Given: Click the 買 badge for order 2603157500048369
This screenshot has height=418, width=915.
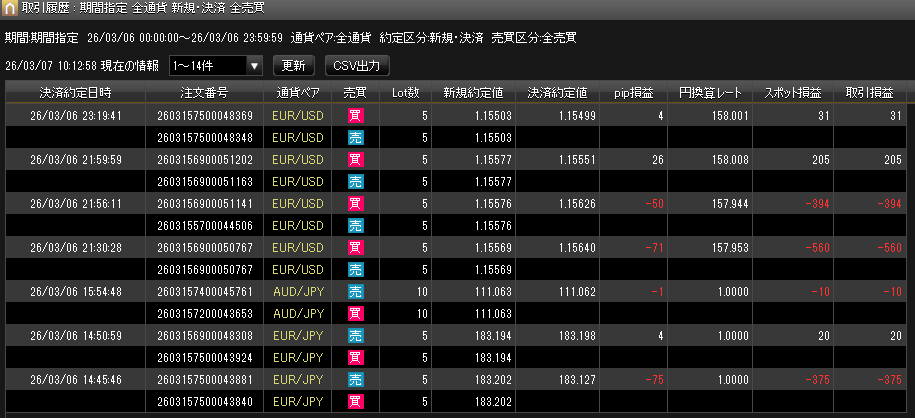Looking at the screenshot, I should (355, 115).
